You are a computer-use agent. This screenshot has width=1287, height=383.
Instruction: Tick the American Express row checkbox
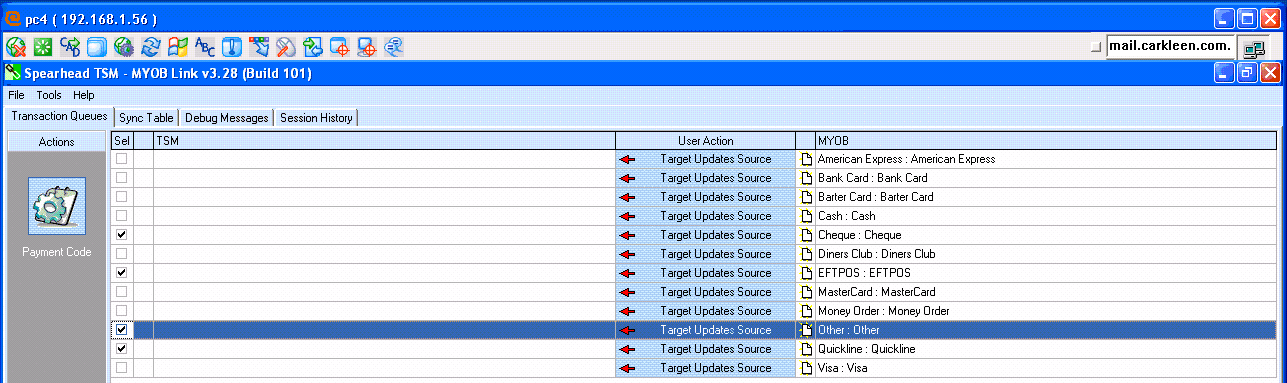(122, 159)
